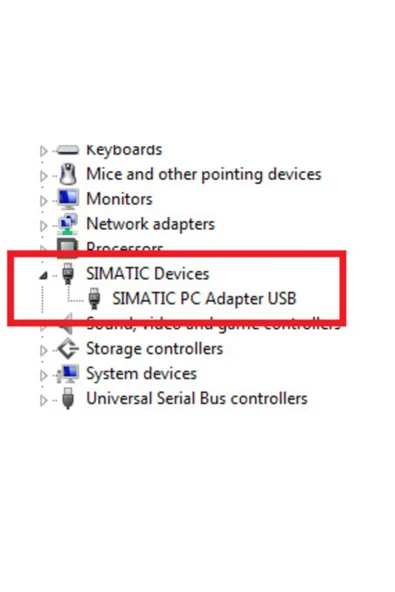Image resolution: width=395 pixels, height=592 pixels.
Task: Click the System devices computer icon
Action: click(68, 374)
